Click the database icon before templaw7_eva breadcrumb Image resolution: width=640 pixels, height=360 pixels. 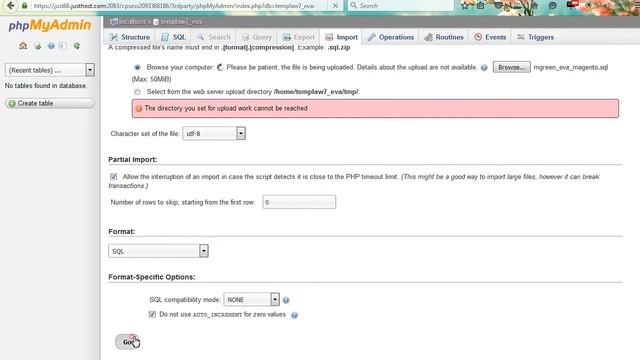156,22
